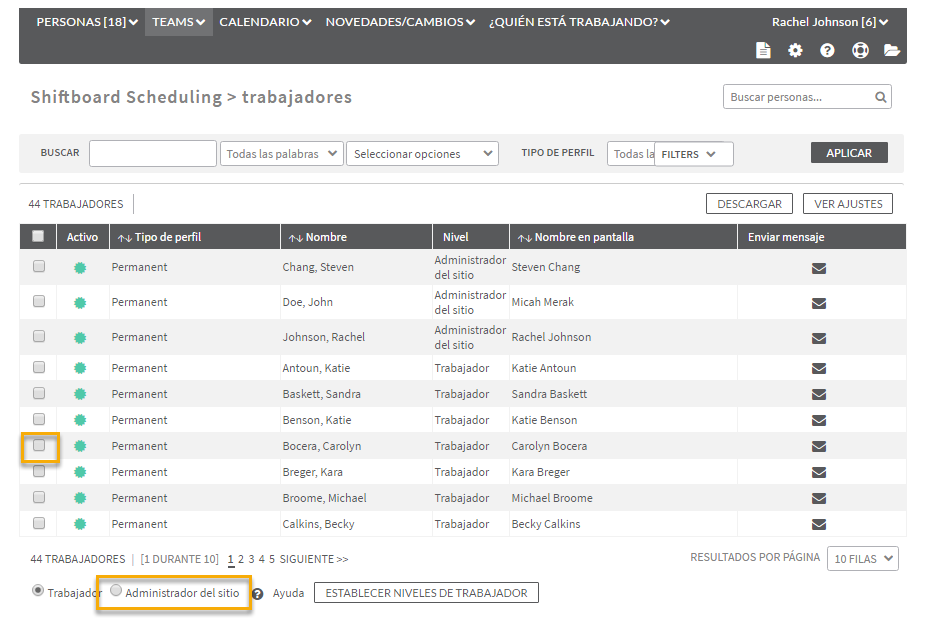929x619 pixels.
Task: Open the TEAMS menu
Action: (x=178, y=22)
